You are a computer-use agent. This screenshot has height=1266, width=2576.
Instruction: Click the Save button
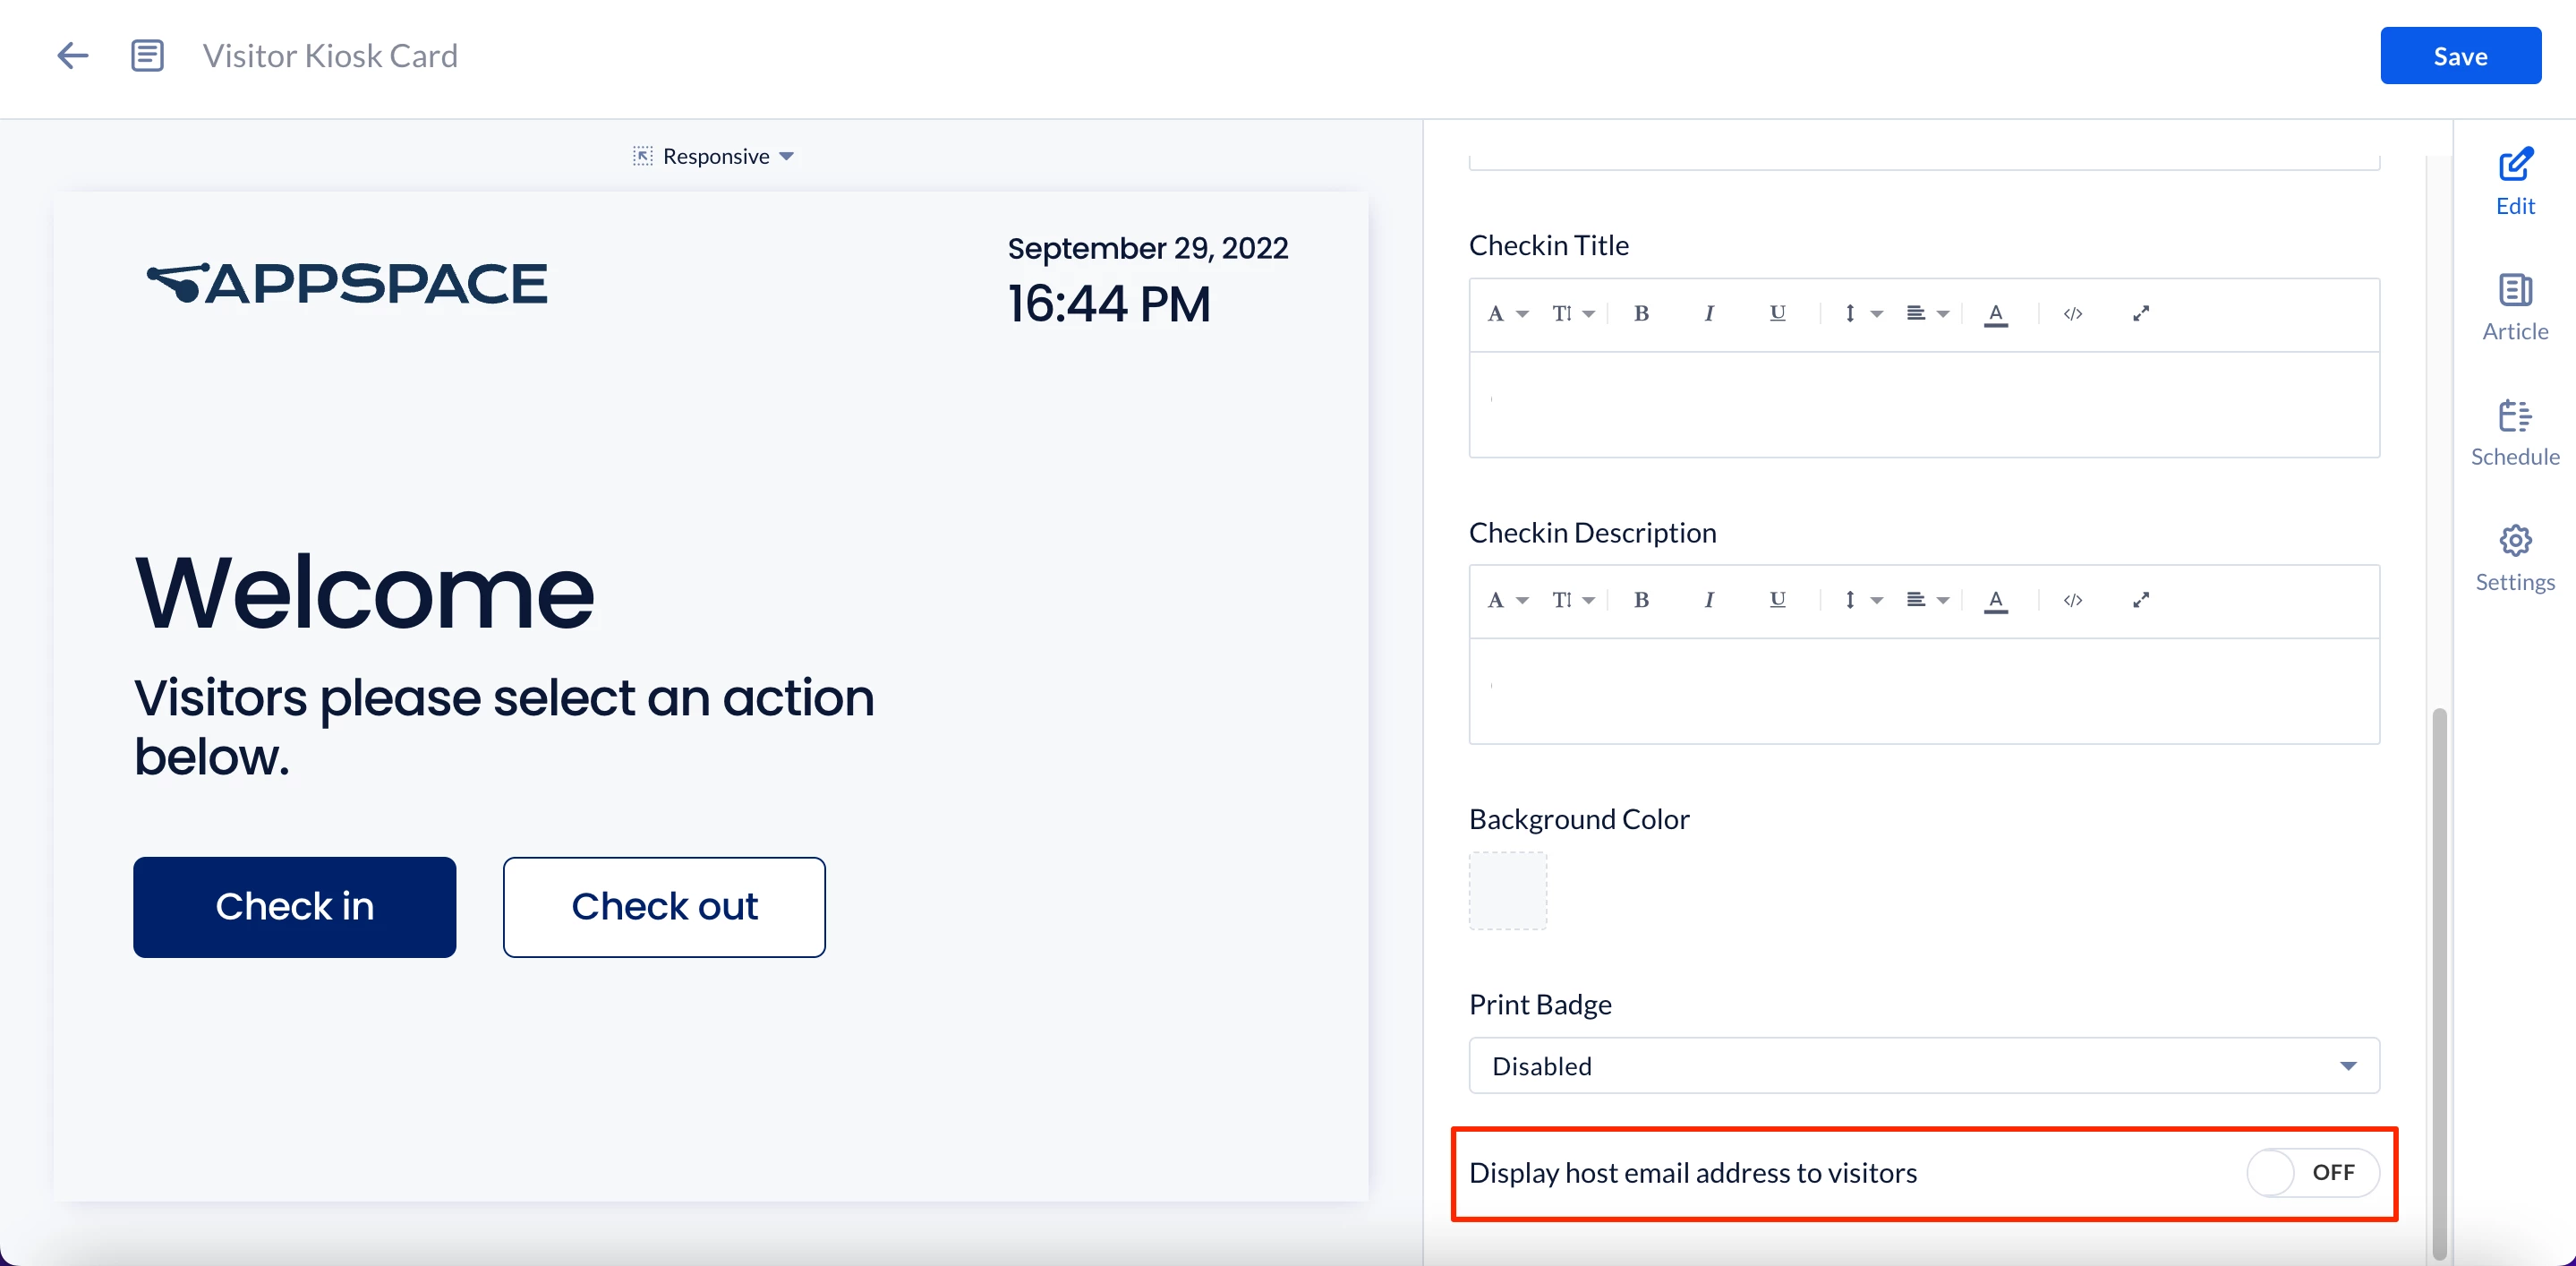2460,56
